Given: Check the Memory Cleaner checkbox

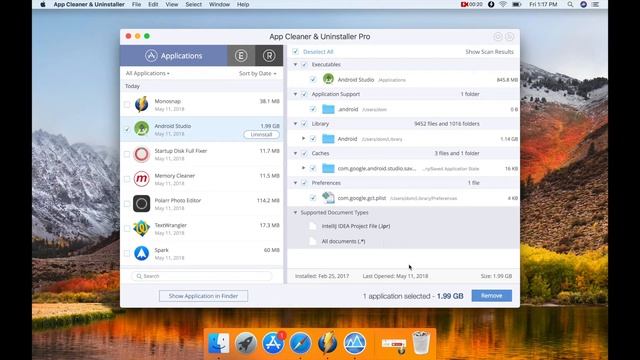Looking at the screenshot, I should [x=127, y=179].
